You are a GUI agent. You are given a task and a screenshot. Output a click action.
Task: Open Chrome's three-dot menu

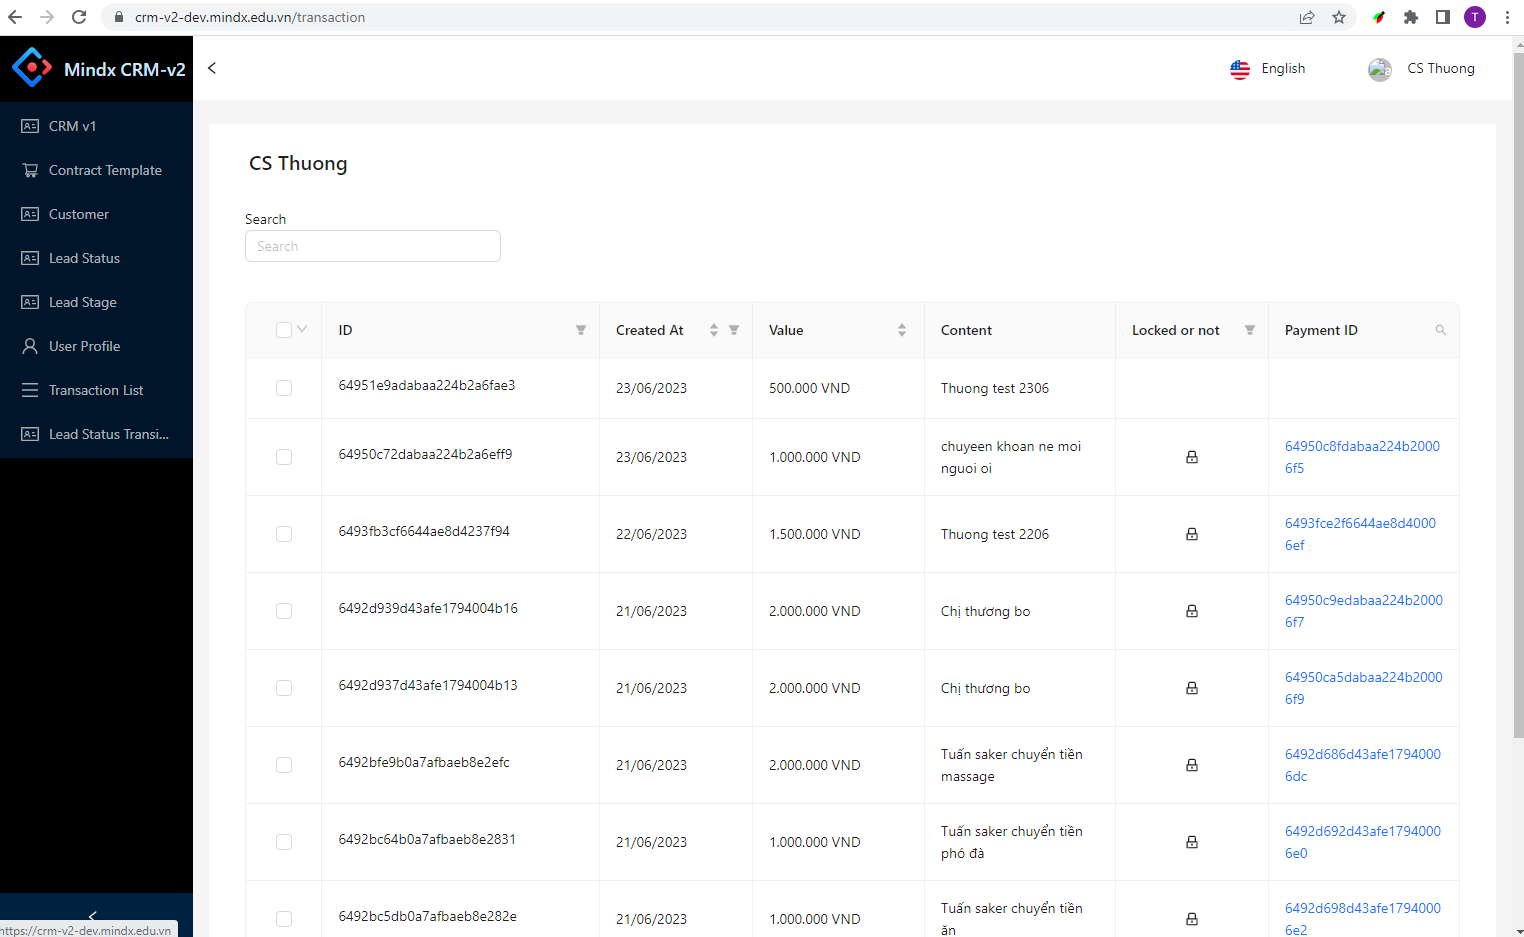(x=1507, y=17)
